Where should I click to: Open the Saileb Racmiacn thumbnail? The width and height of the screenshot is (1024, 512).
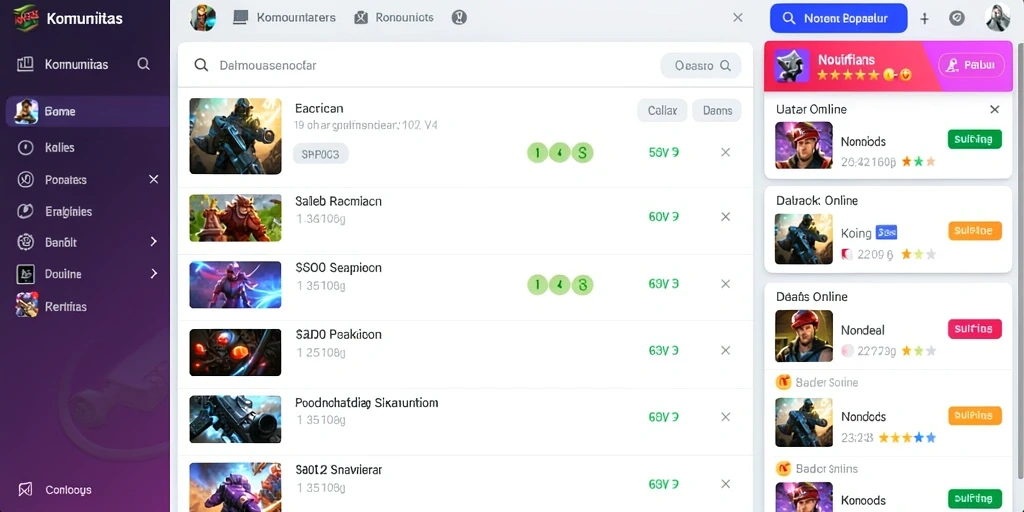point(235,217)
